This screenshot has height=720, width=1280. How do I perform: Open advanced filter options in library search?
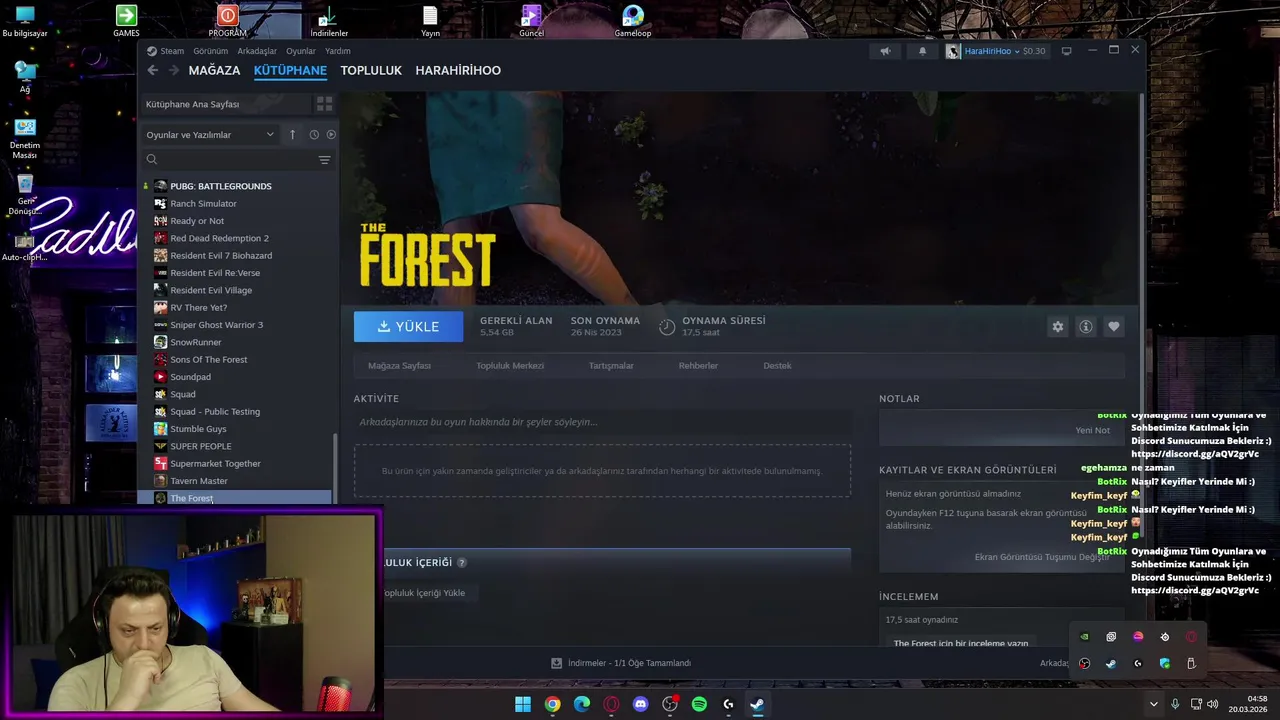click(x=324, y=160)
